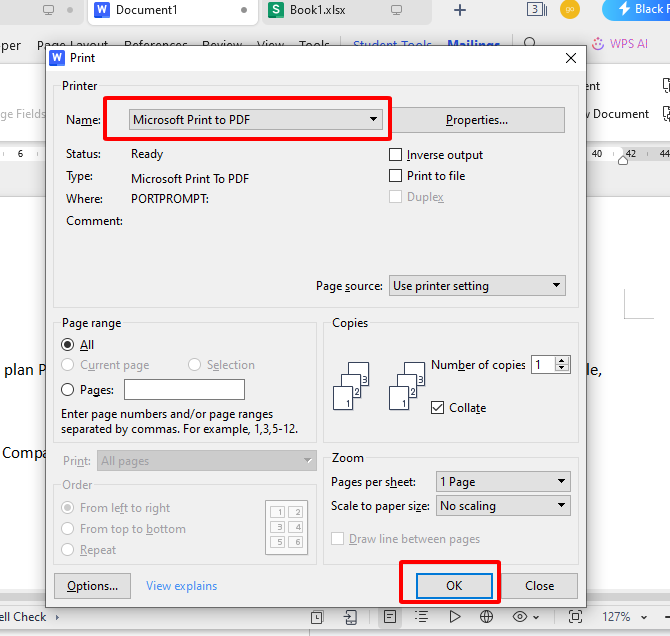Viewport: 670px width, 636px height.
Task: Switch to Outline view icon
Action: [422, 617]
